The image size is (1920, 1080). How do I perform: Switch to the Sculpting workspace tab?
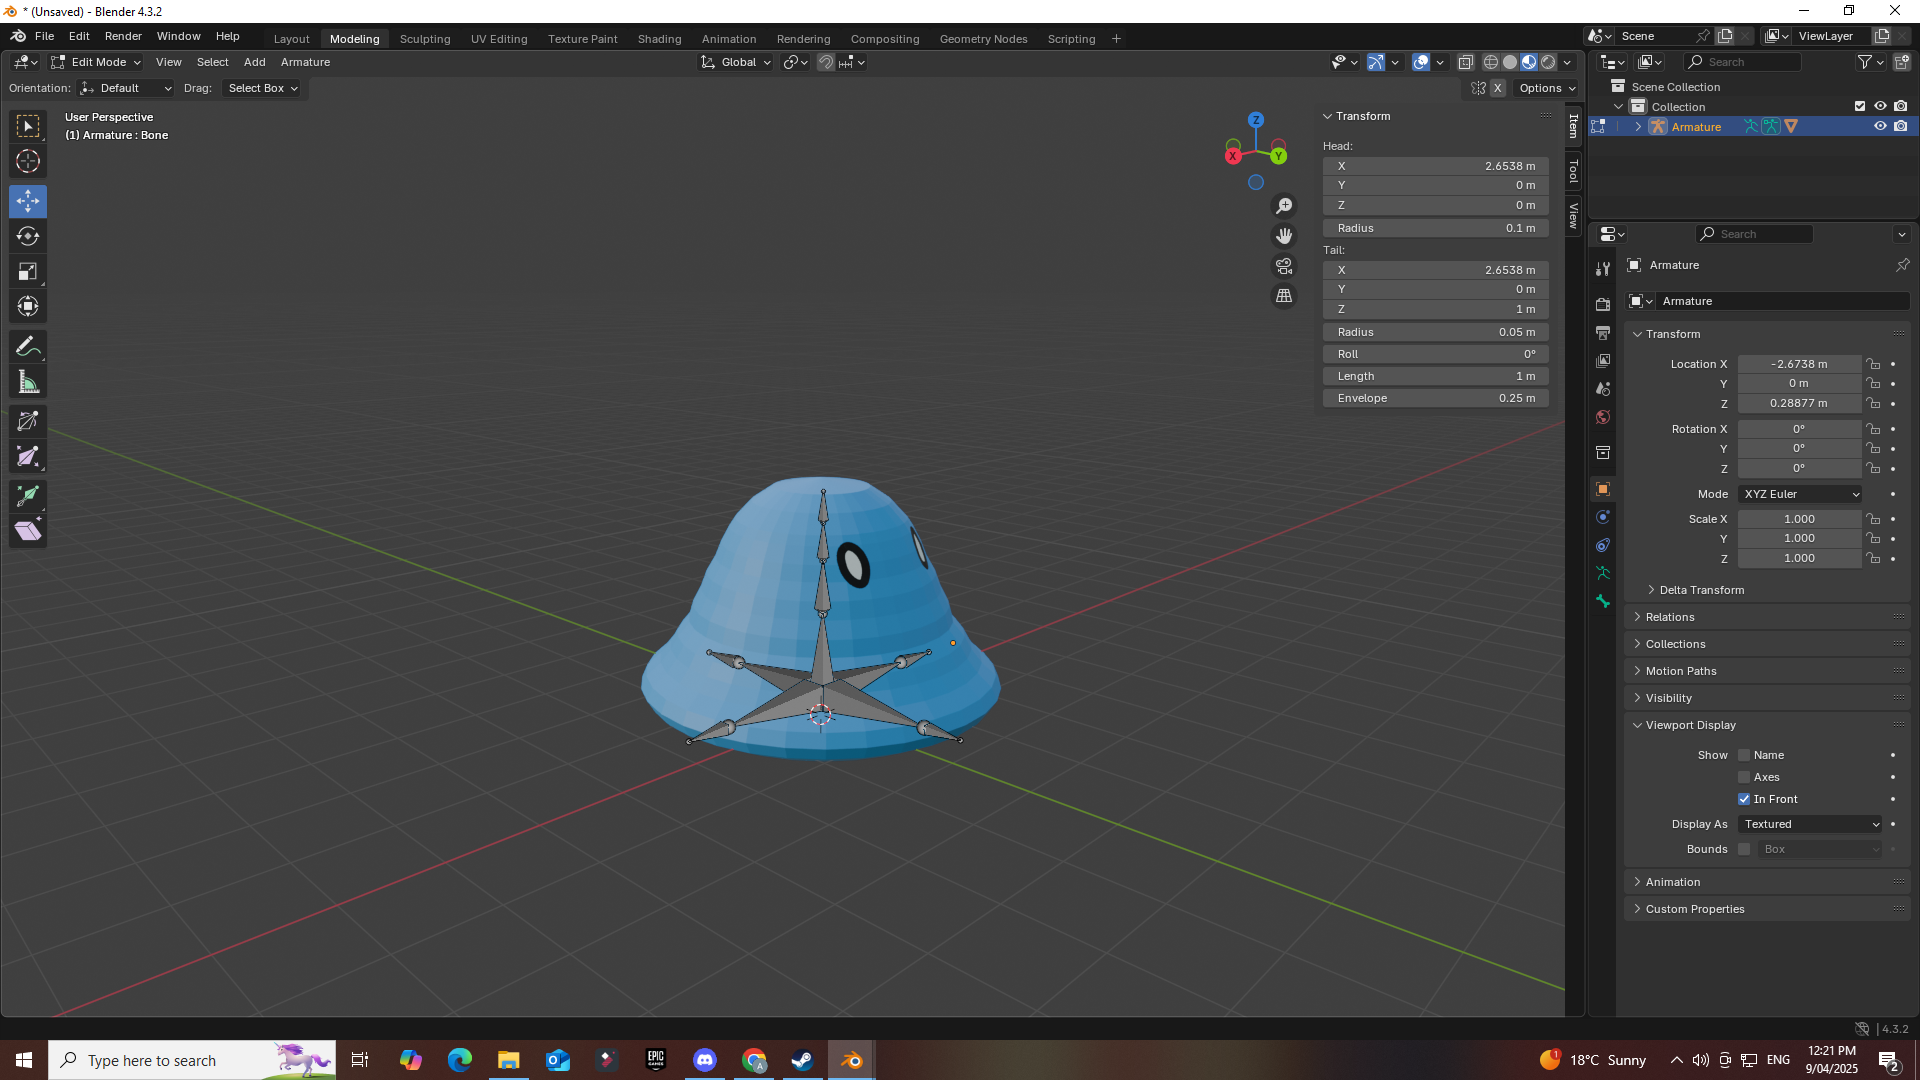[x=425, y=39]
